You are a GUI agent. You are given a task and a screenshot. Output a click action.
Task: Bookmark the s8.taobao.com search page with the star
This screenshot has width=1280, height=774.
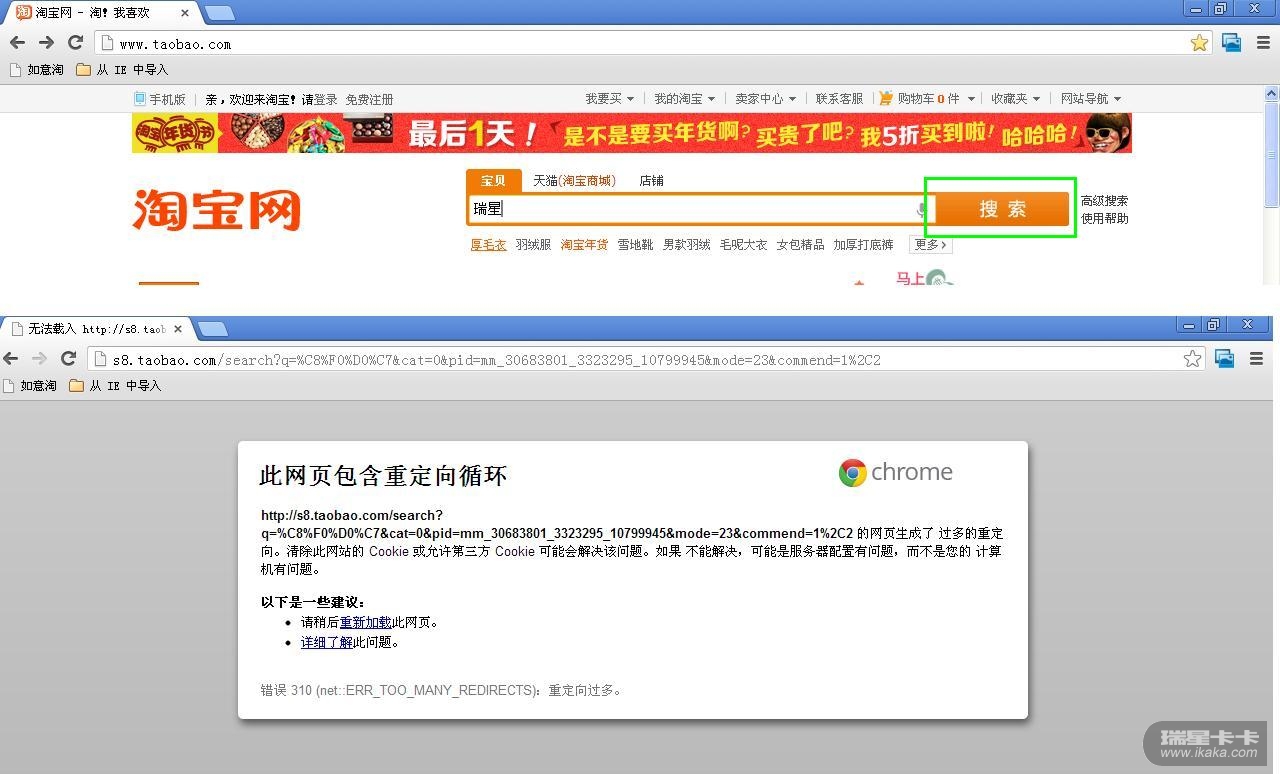click(1193, 359)
